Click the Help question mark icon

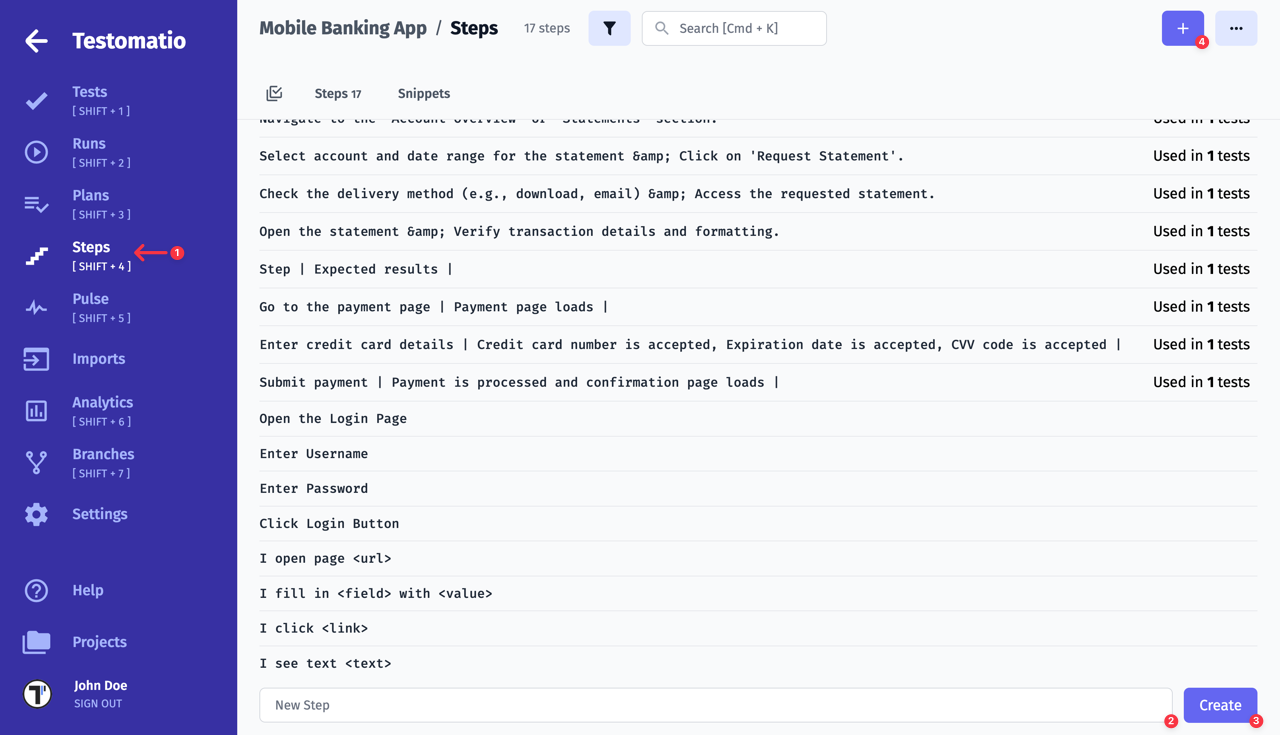[x=36, y=590]
